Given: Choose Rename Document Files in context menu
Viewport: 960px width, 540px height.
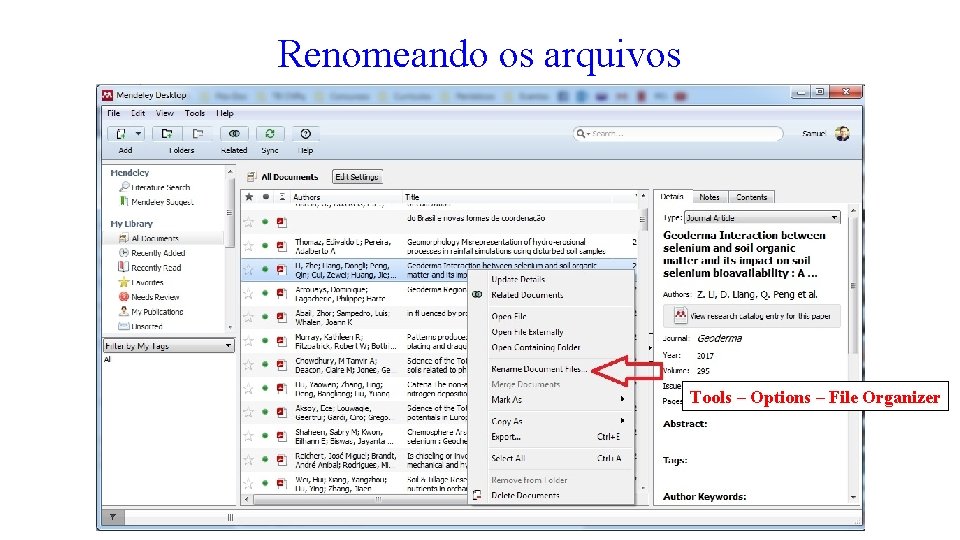Looking at the screenshot, I should pyautogui.click(x=538, y=369).
